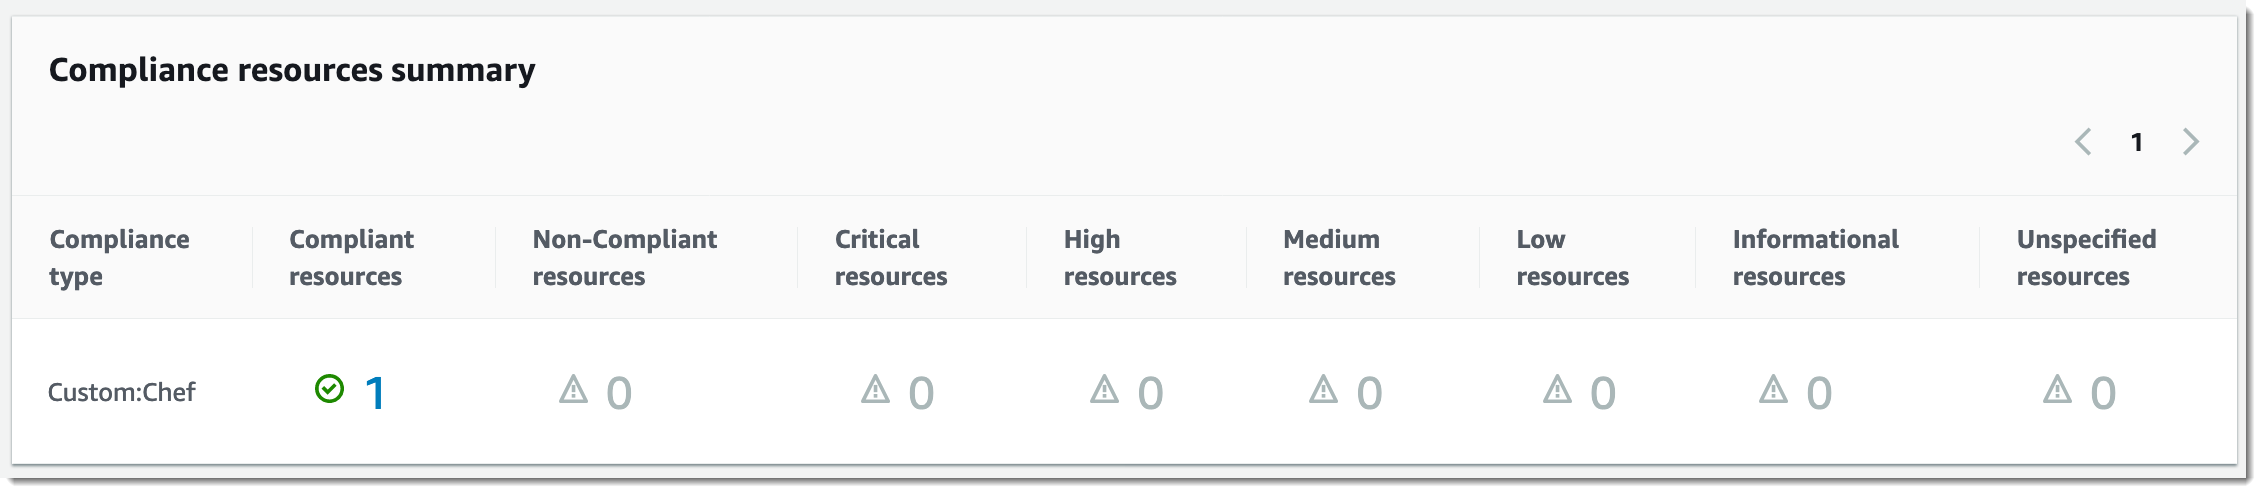
Task: Go to the previous page arrow
Action: tap(2083, 142)
